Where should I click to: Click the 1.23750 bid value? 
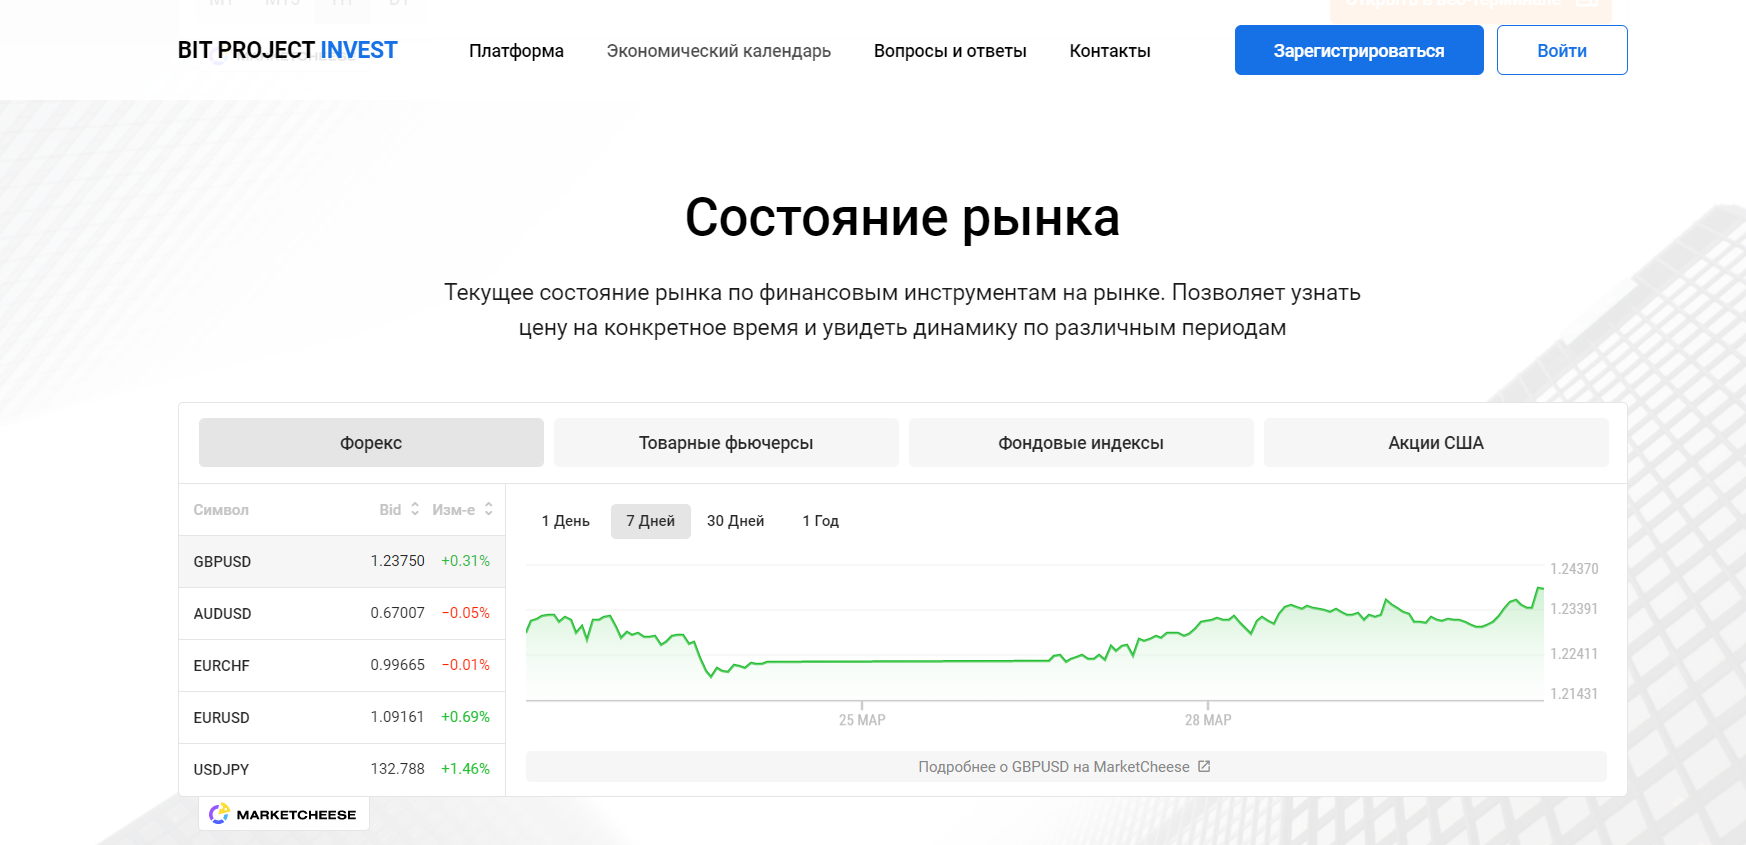[x=398, y=561]
